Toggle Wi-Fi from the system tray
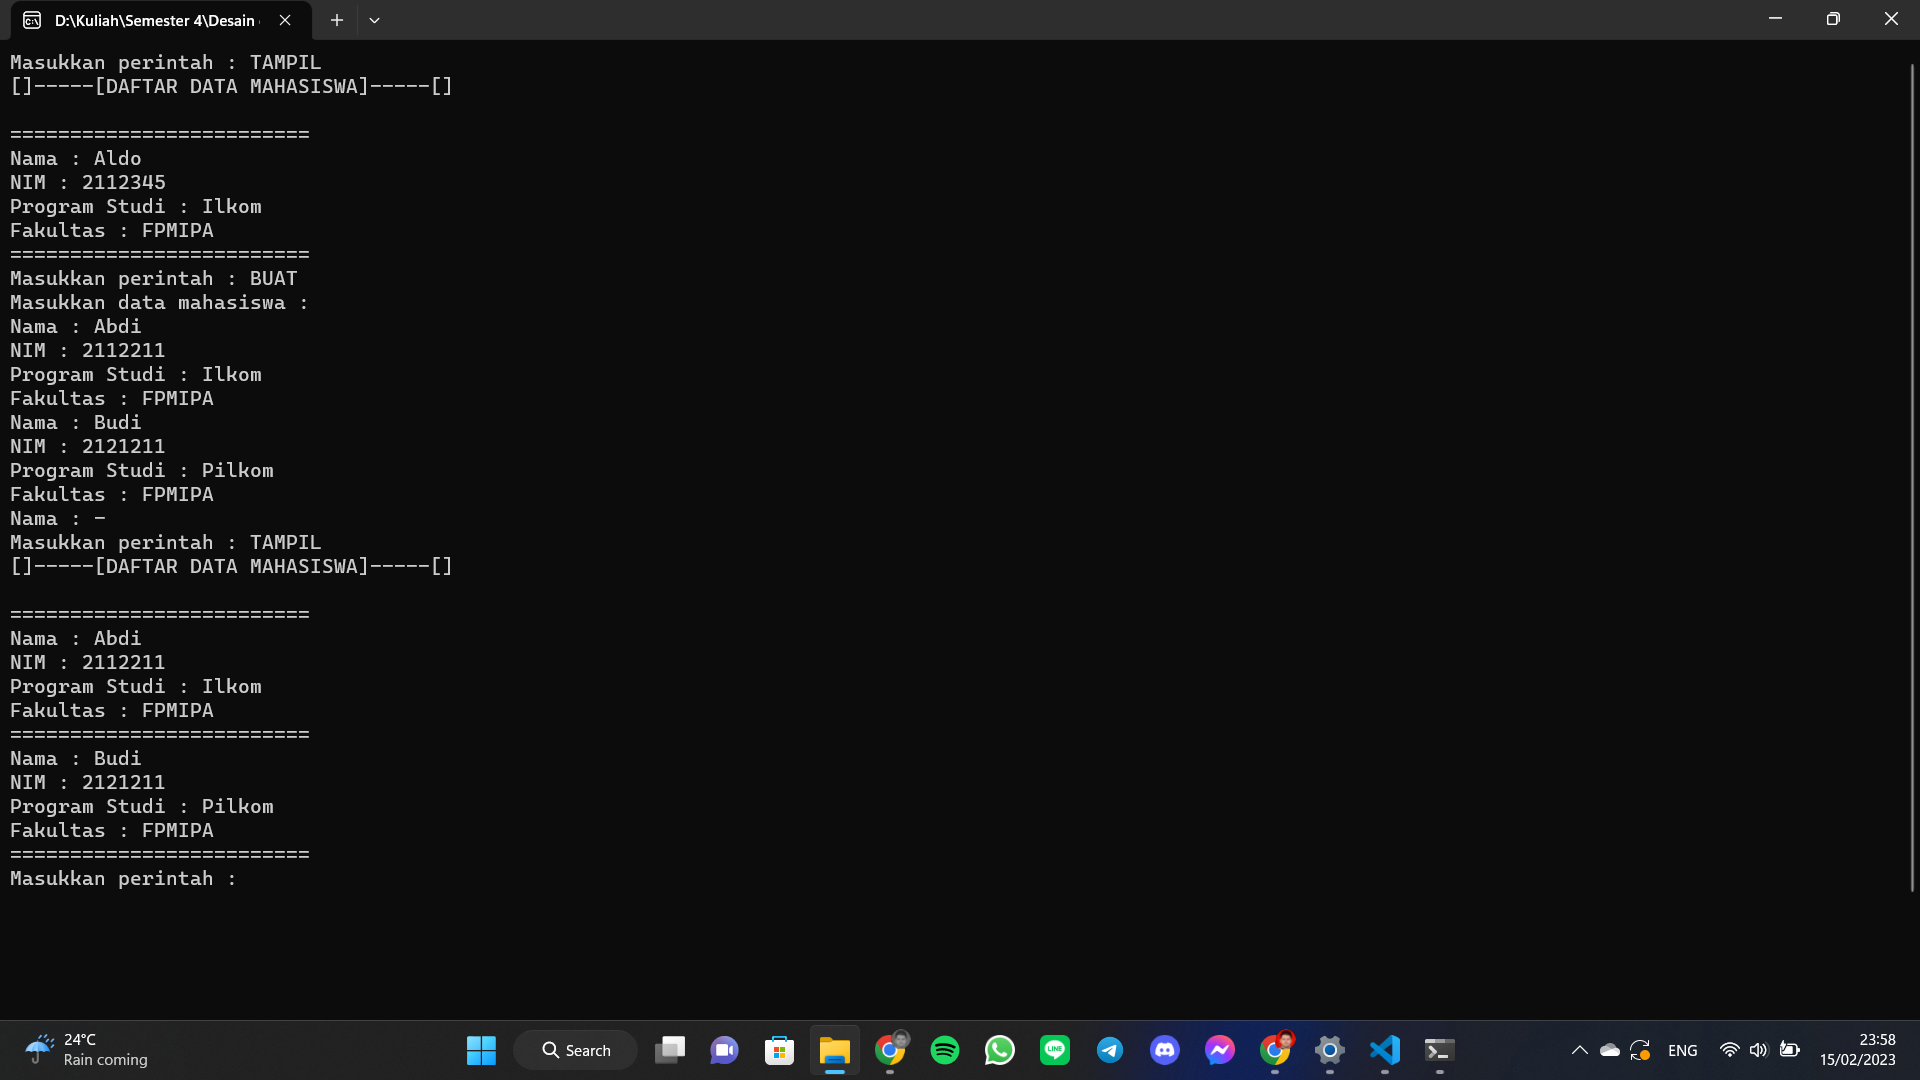Screen dimensions: 1920x1080 click(1729, 1050)
